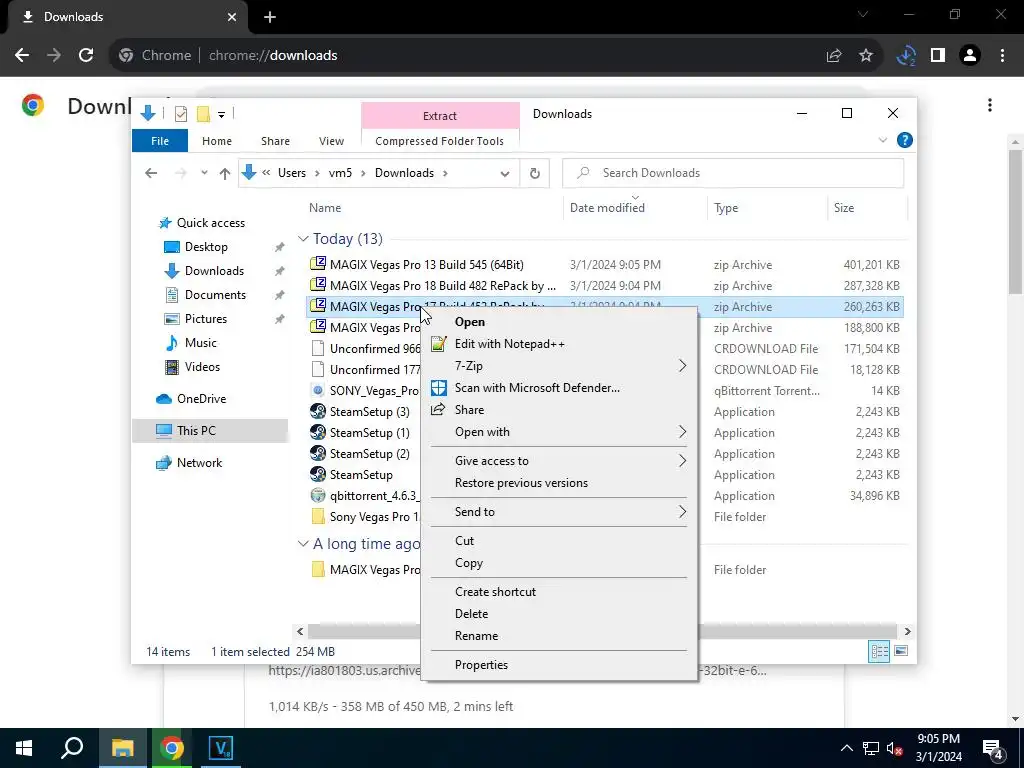The height and width of the screenshot is (768, 1024).
Task: Collapse the A long time ago group
Action: pos(303,544)
